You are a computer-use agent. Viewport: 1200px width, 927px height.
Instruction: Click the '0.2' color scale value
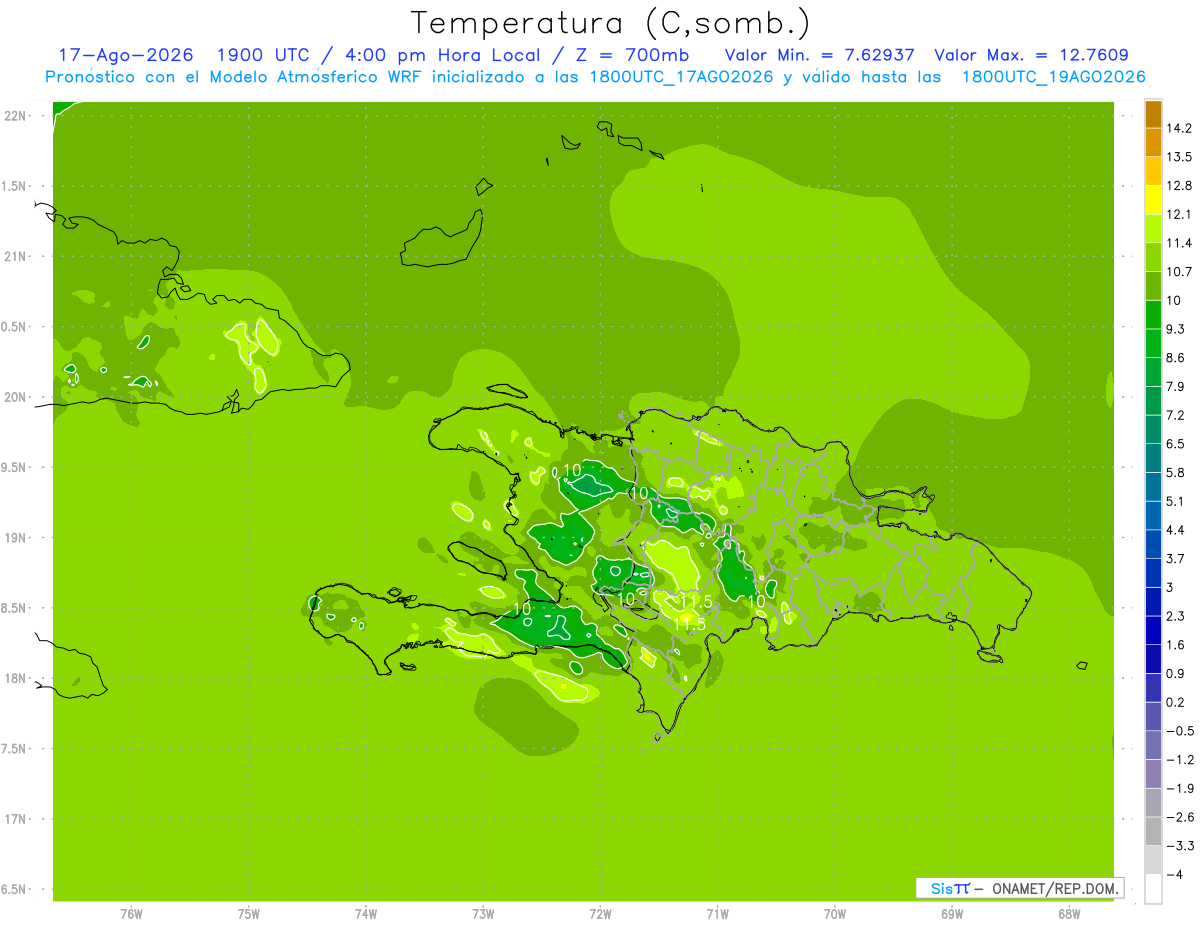pos(1176,702)
